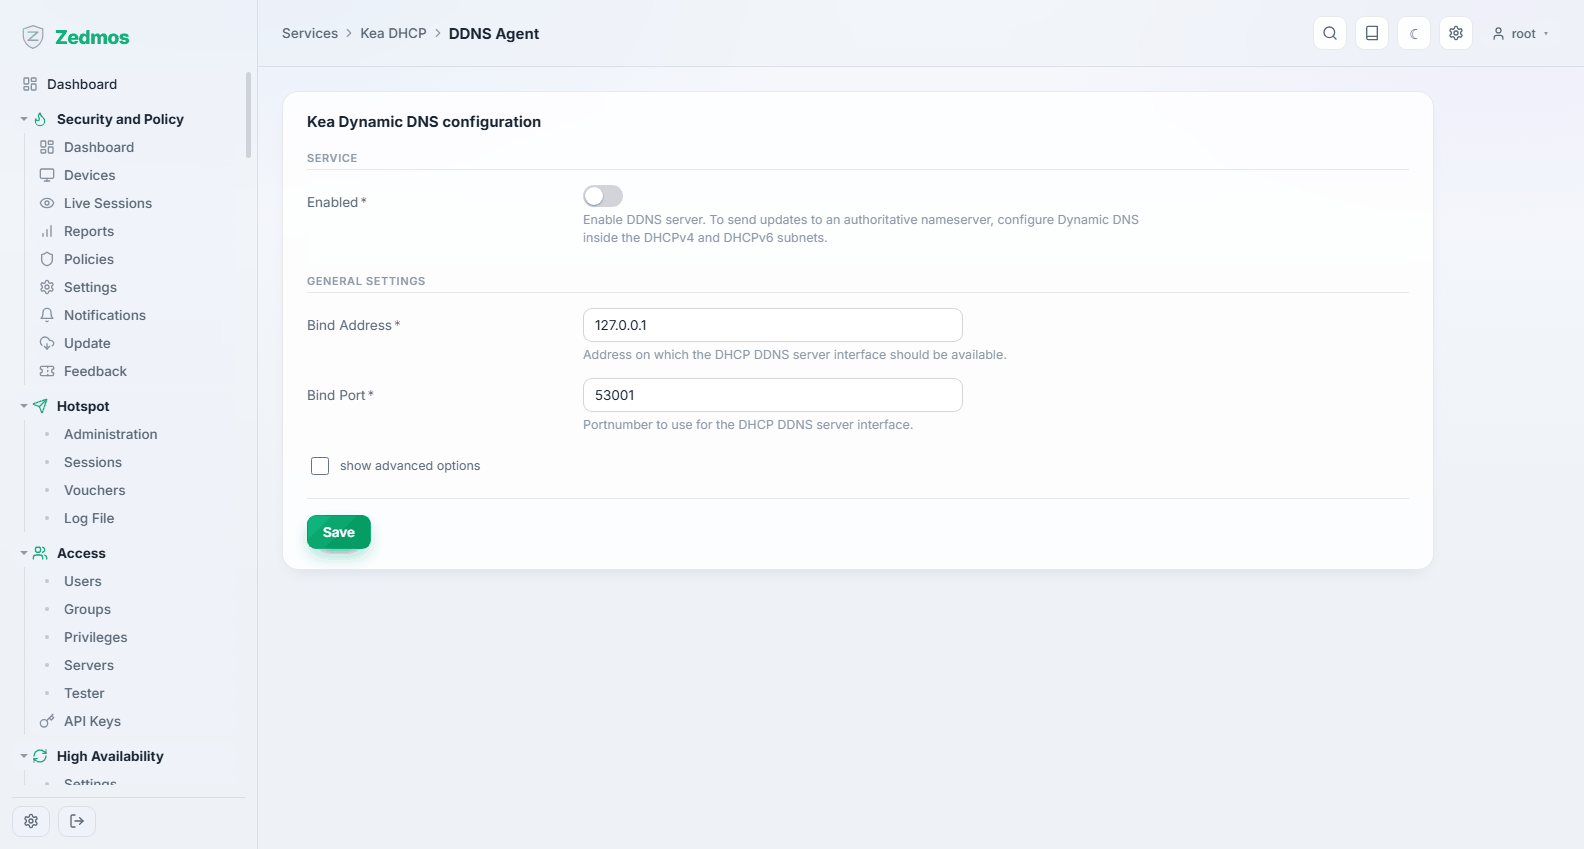Open Hotspot Sessions menu item
This screenshot has height=849, width=1584.
(93, 462)
